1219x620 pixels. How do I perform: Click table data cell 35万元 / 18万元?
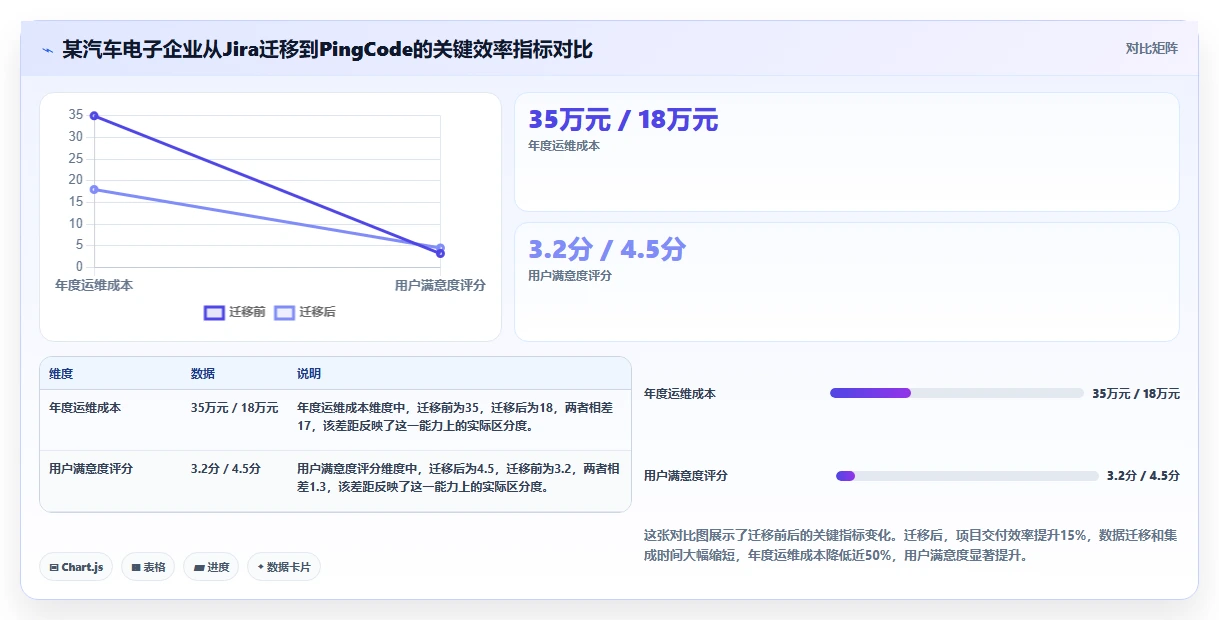235,408
